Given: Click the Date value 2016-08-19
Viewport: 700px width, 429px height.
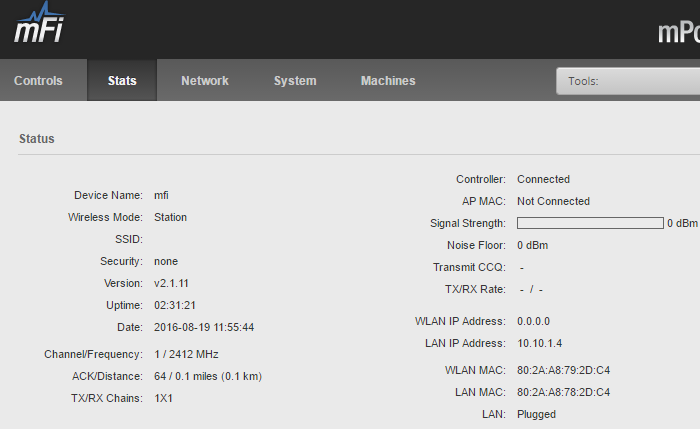Looking at the screenshot, I should click(204, 327).
